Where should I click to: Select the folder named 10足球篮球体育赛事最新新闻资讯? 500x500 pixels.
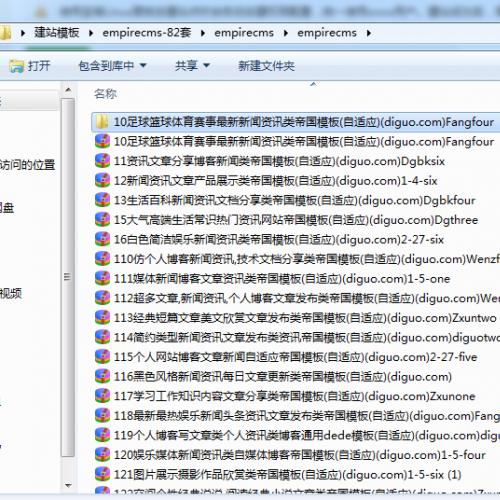tap(296, 122)
